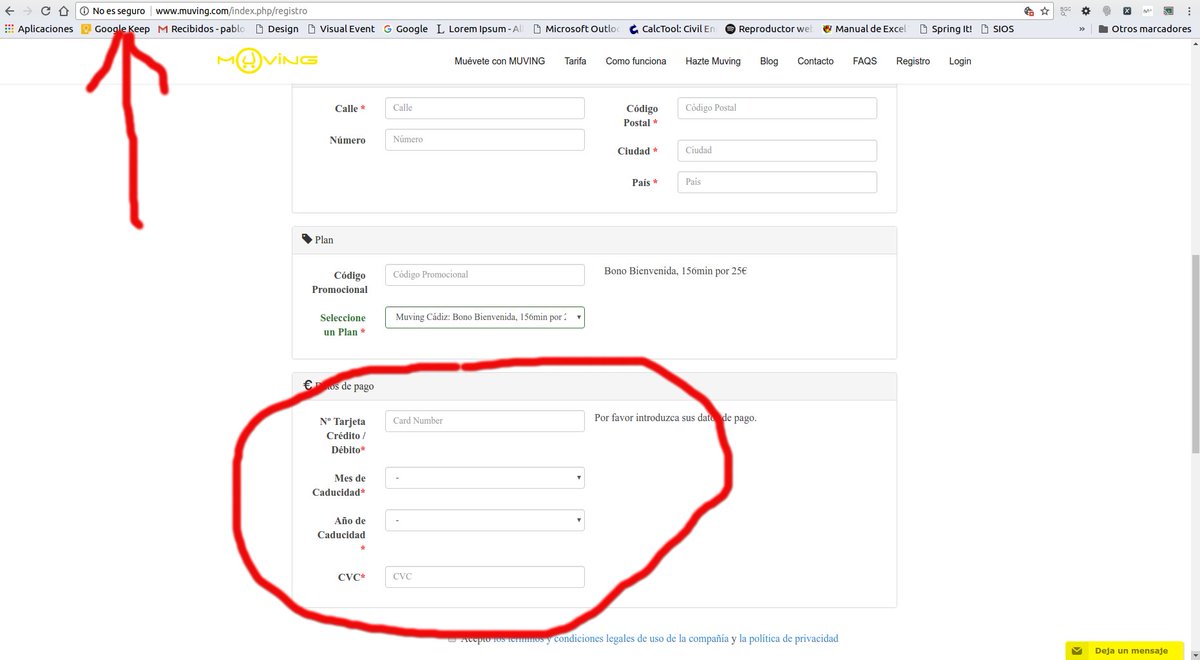The width and height of the screenshot is (1200, 660).
Task: Click 'Bono Bienvenida, 156min por 25€' text
Action: (675, 271)
